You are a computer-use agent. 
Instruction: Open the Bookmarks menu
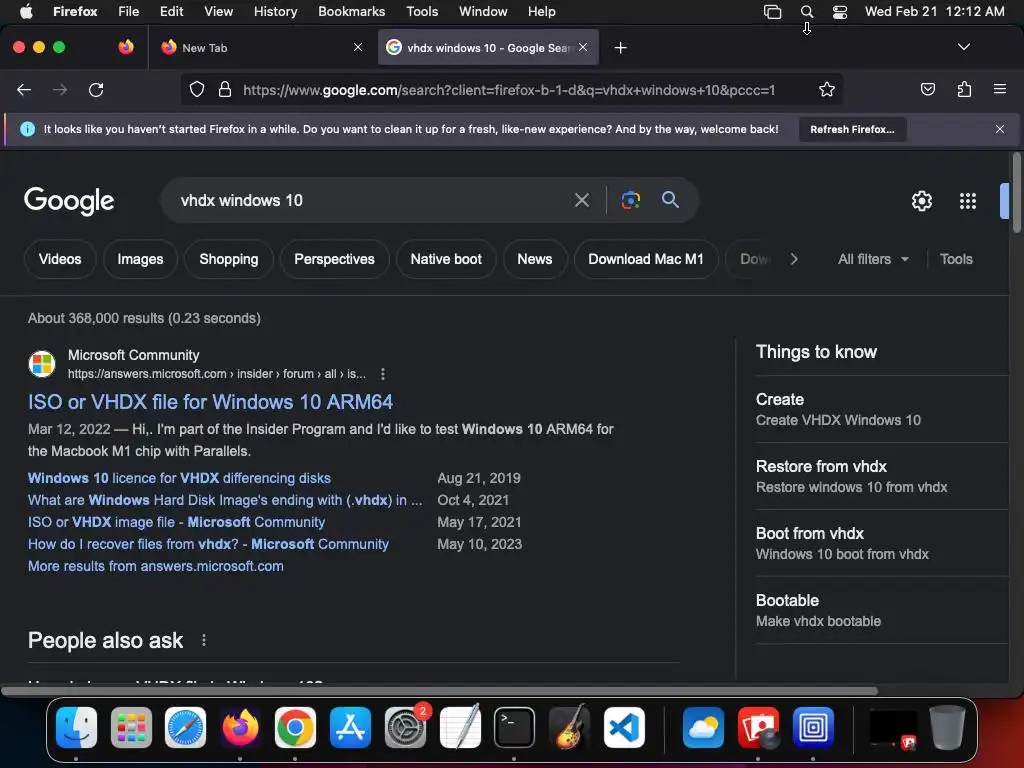(351, 12)
